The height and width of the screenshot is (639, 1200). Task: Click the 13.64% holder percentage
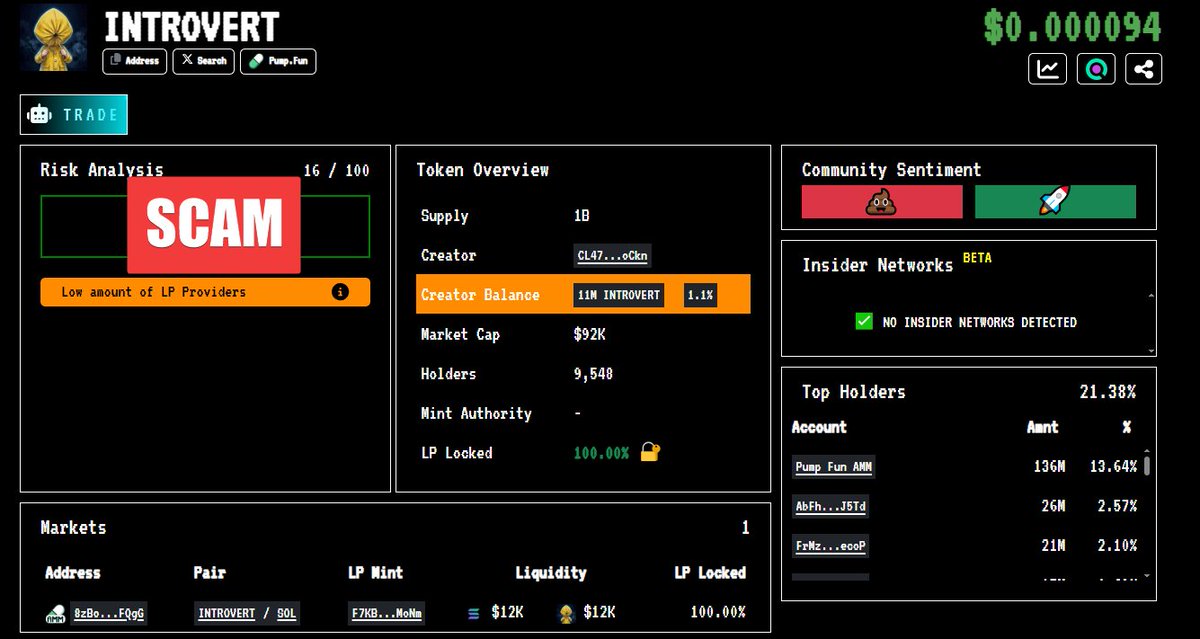click(x=1113, y=467)
